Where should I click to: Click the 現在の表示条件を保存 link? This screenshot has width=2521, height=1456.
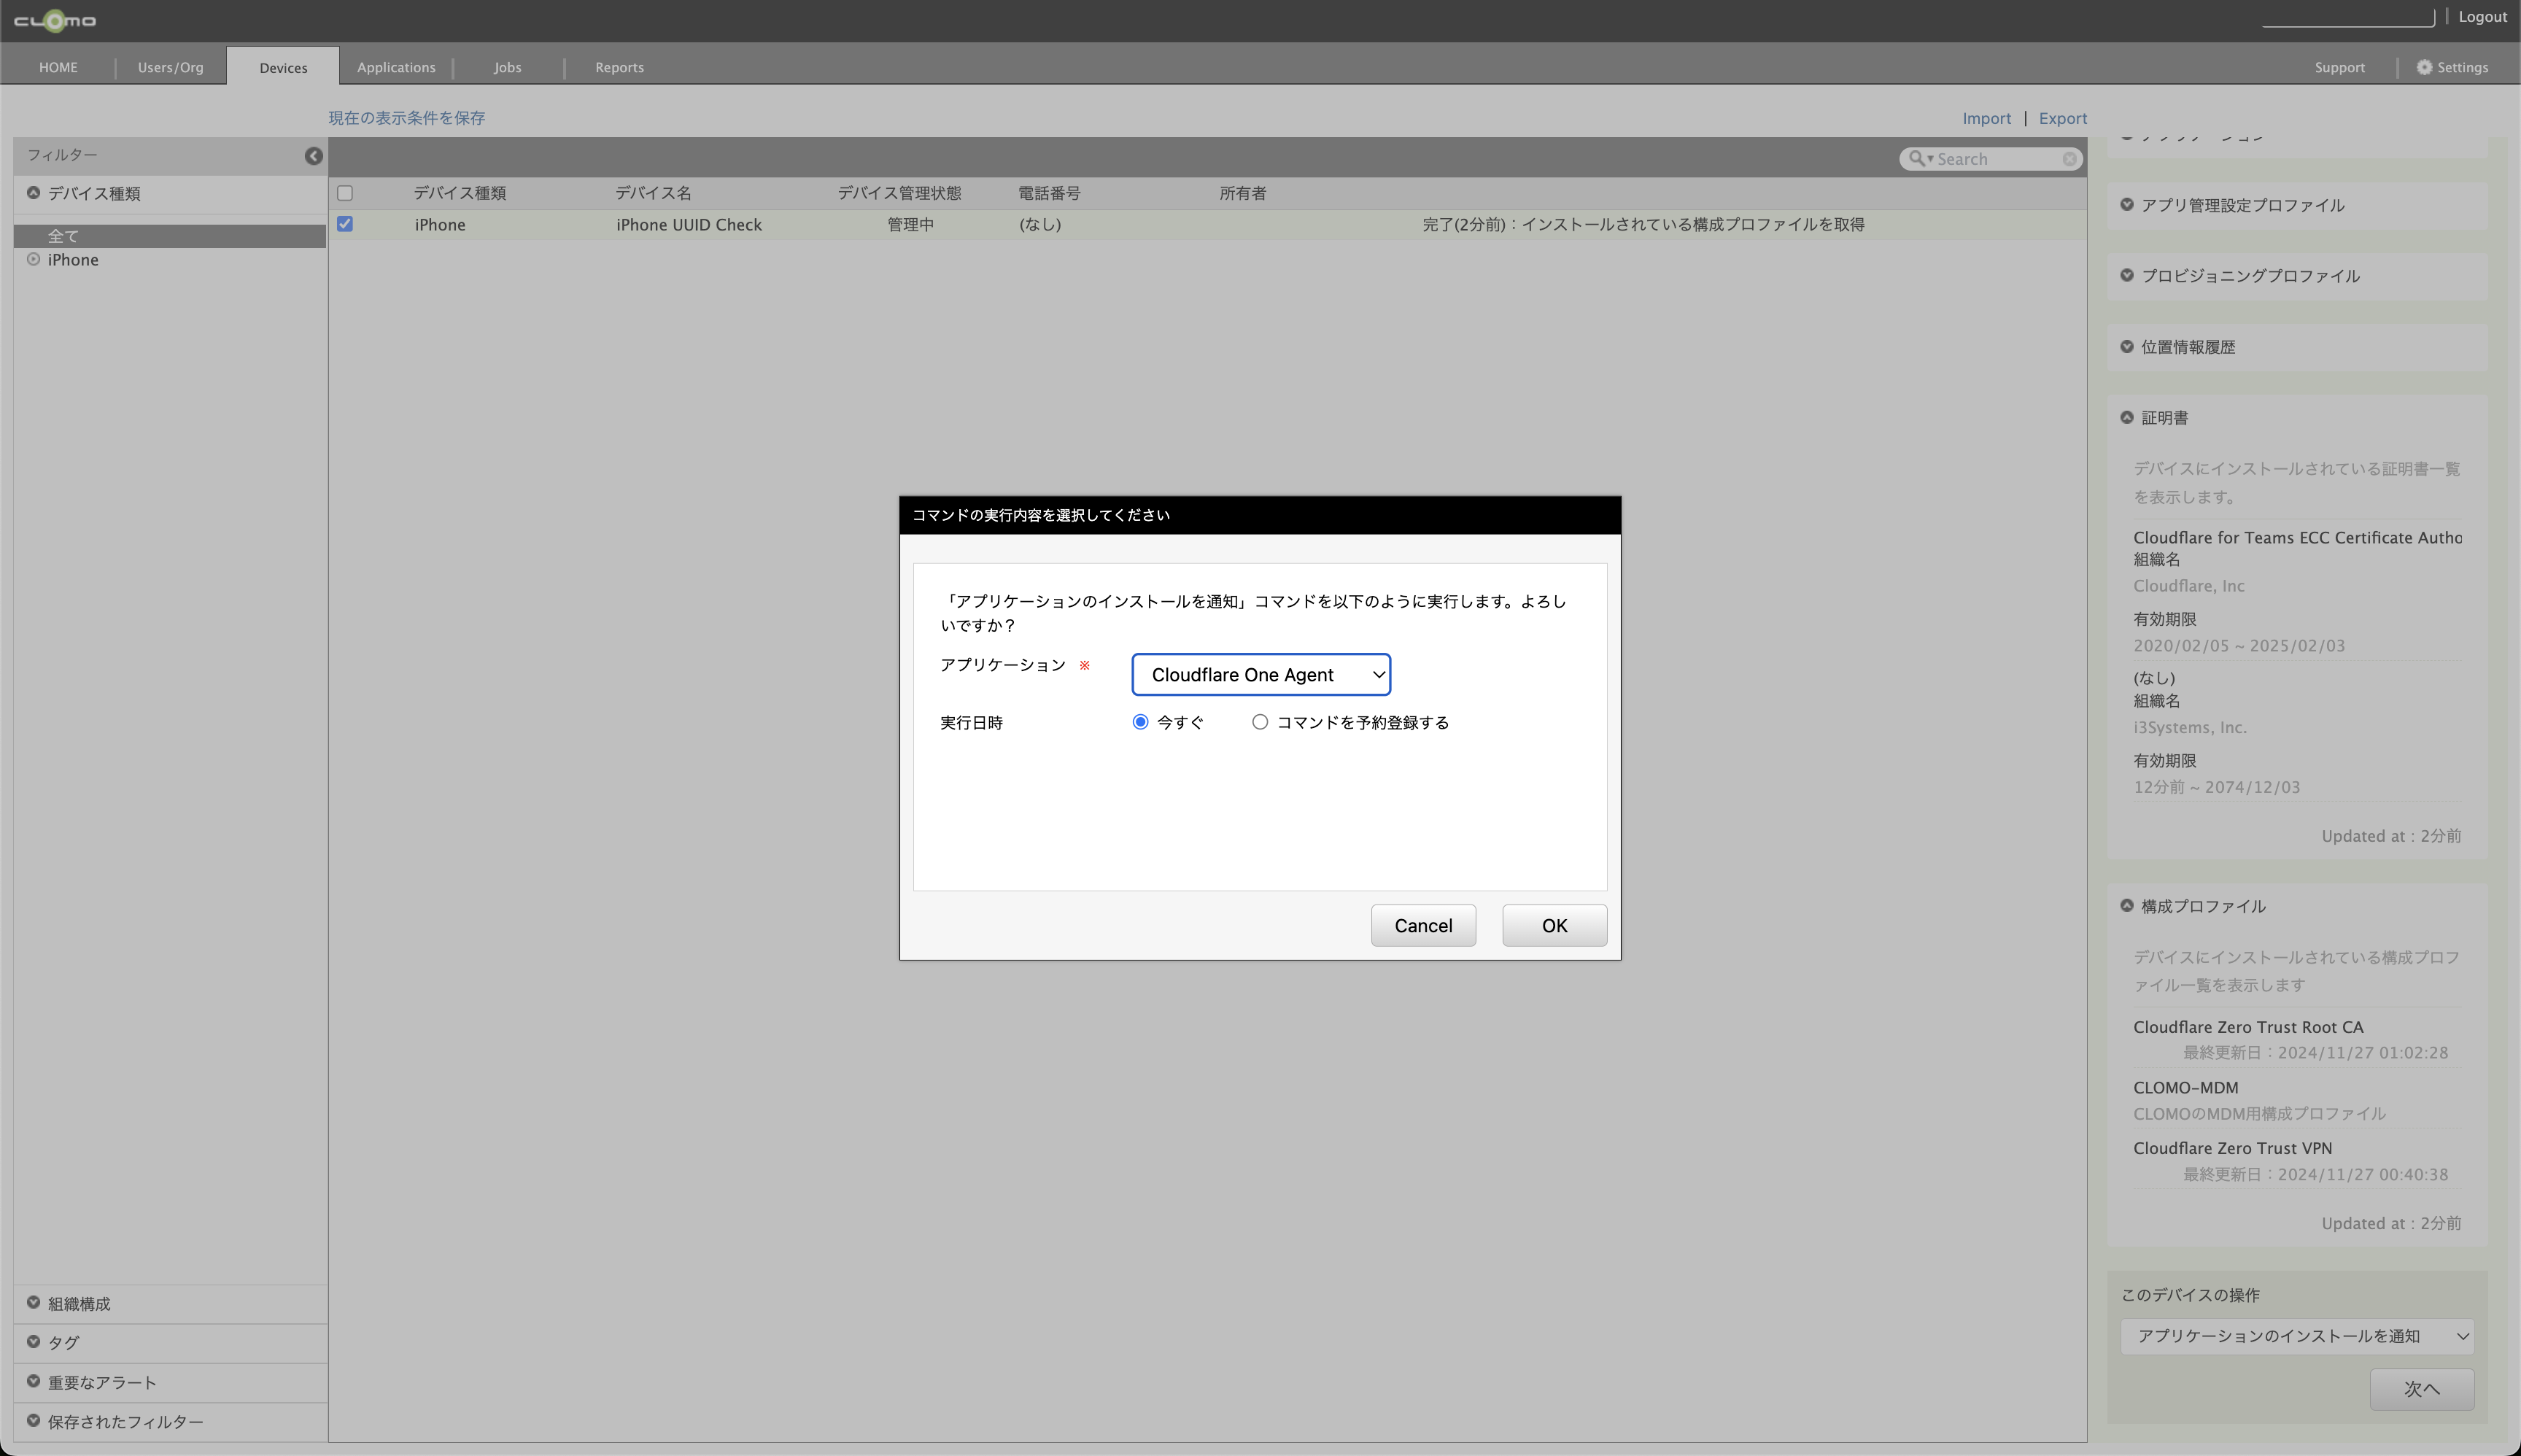406,118
